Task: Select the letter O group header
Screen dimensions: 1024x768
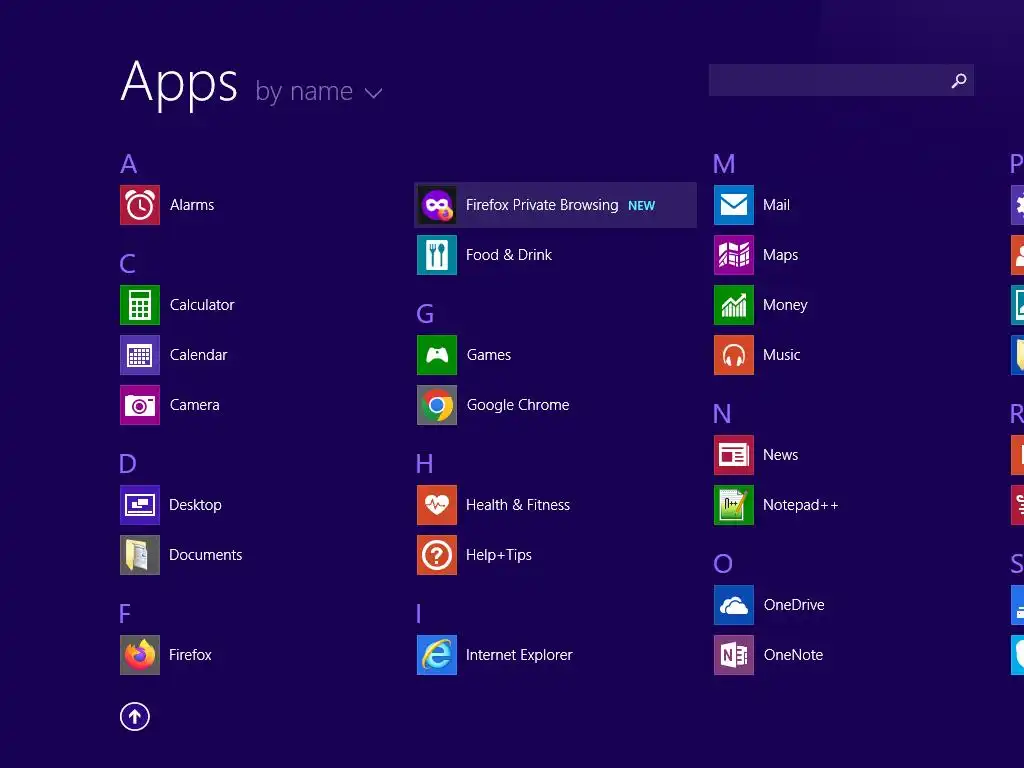Action: tap(723, 564)
